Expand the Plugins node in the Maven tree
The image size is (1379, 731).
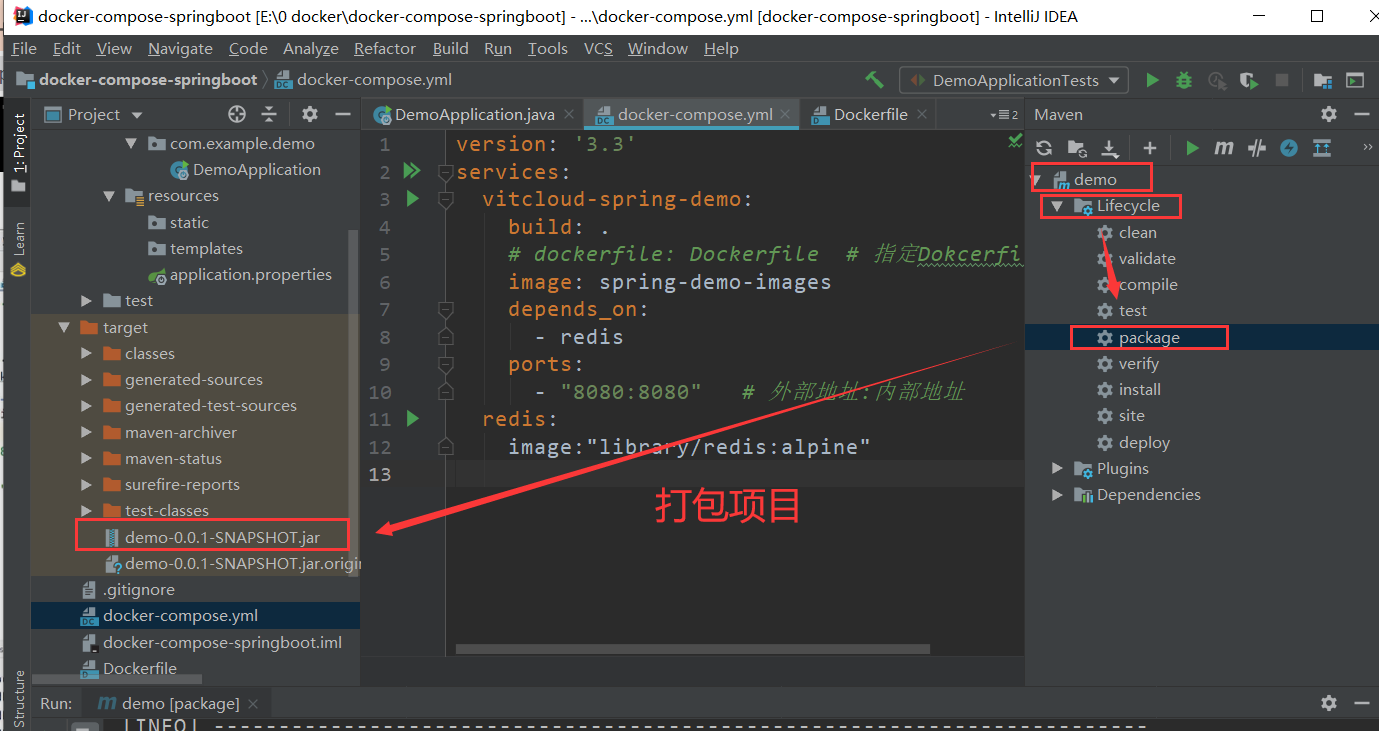(1057, 468)
